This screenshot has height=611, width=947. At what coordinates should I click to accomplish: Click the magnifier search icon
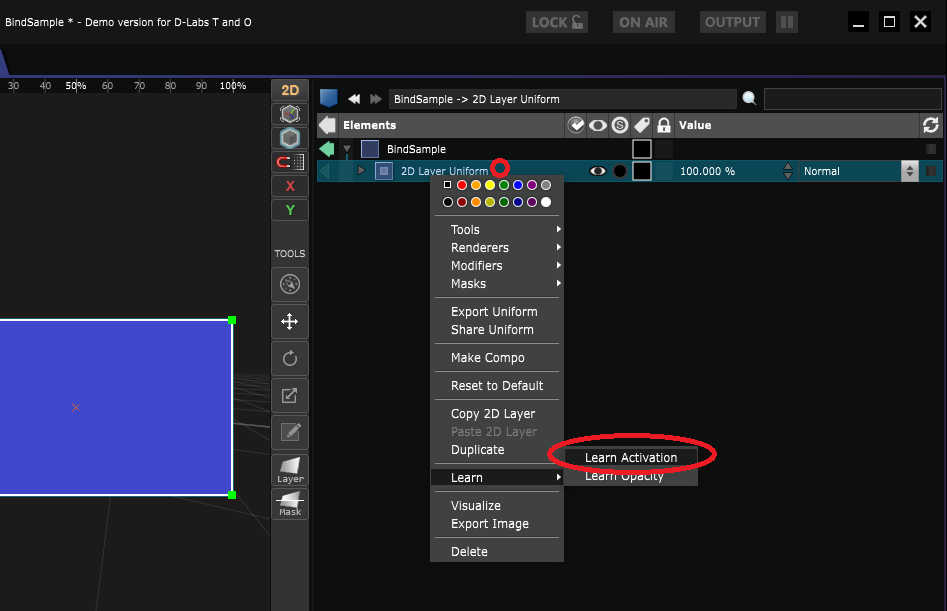click(750, 98)
